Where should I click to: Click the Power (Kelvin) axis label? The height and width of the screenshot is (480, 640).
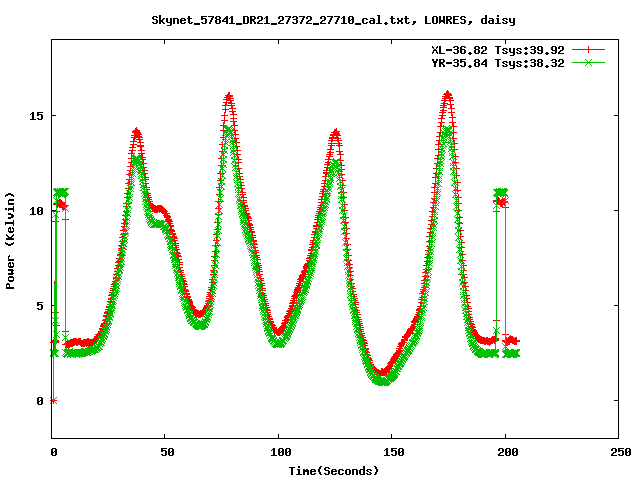point(10,241)
